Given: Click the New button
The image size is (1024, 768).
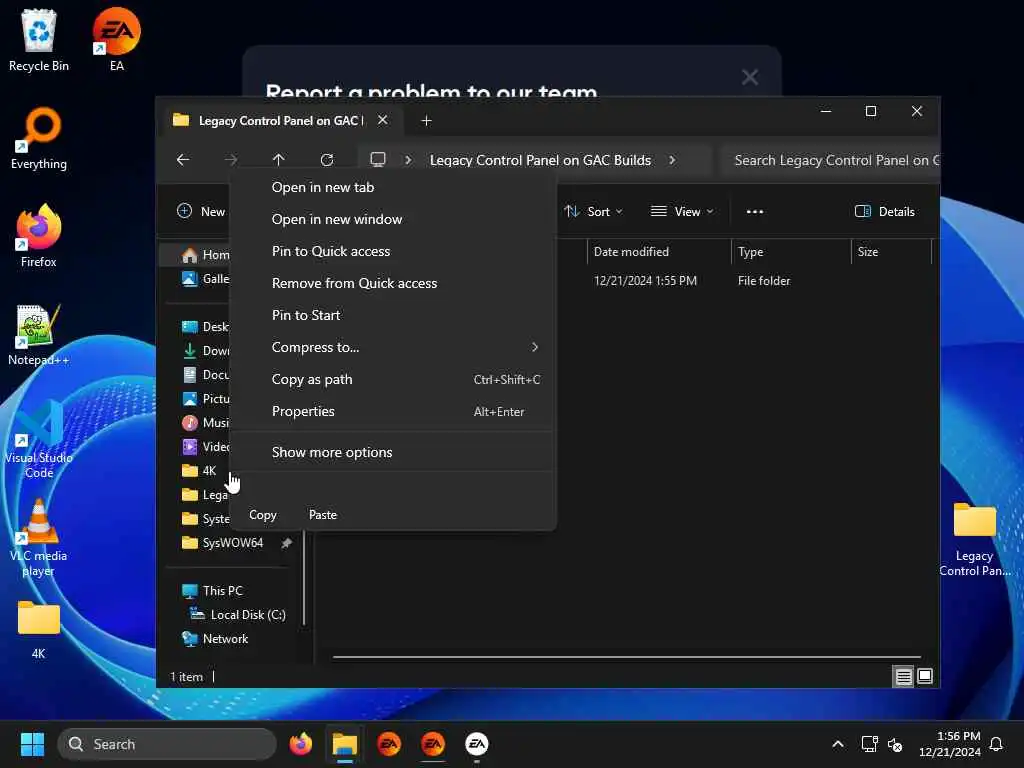Looking at the screenshot, I should [201, 212].
